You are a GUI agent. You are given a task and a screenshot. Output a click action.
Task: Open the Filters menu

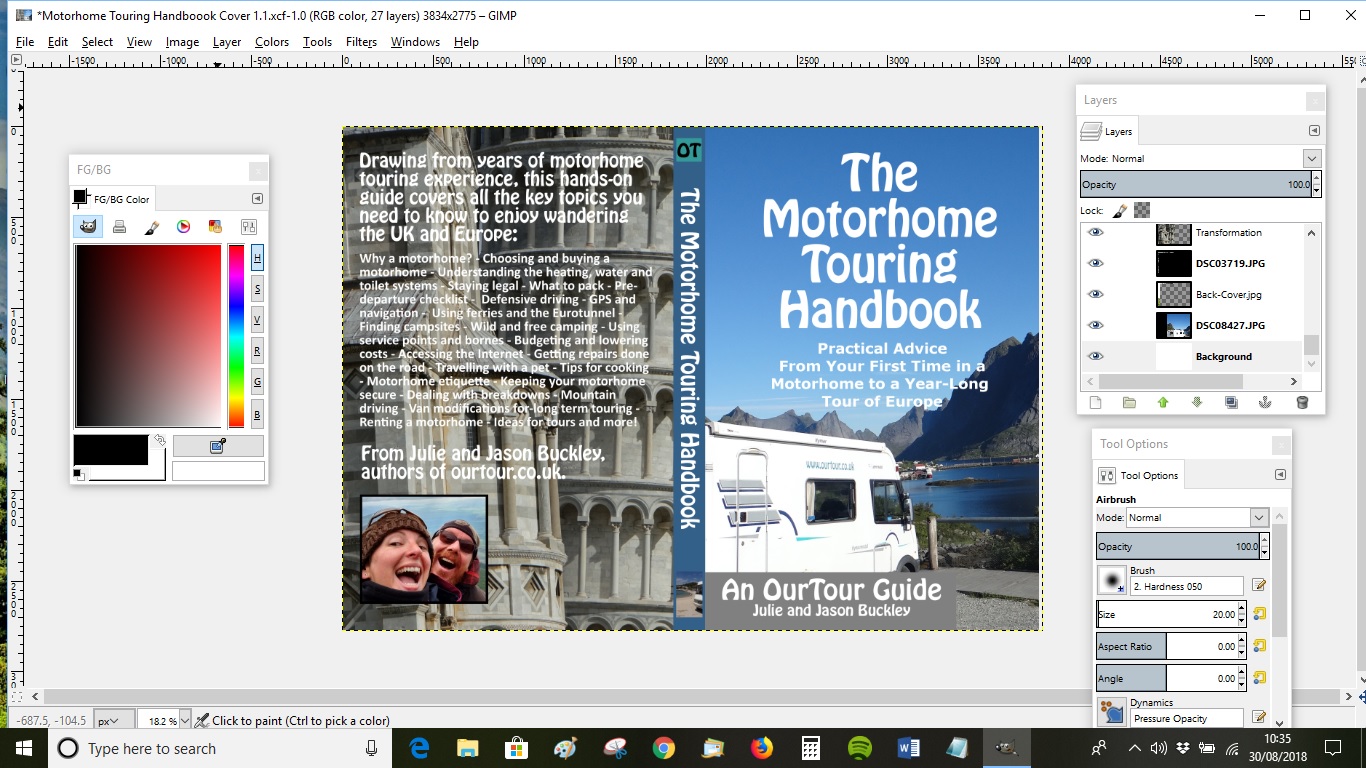coord(360,42)
